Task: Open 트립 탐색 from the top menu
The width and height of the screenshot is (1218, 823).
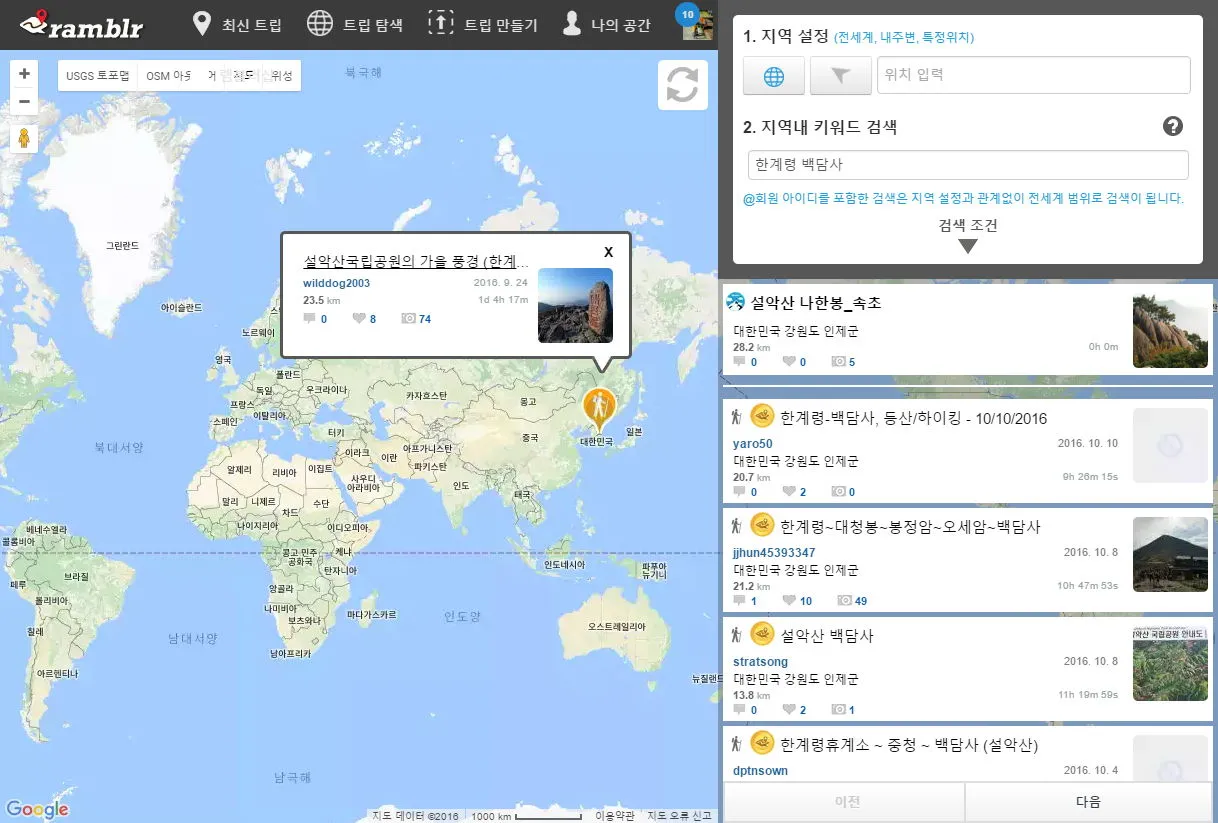Action: [354, 24]
